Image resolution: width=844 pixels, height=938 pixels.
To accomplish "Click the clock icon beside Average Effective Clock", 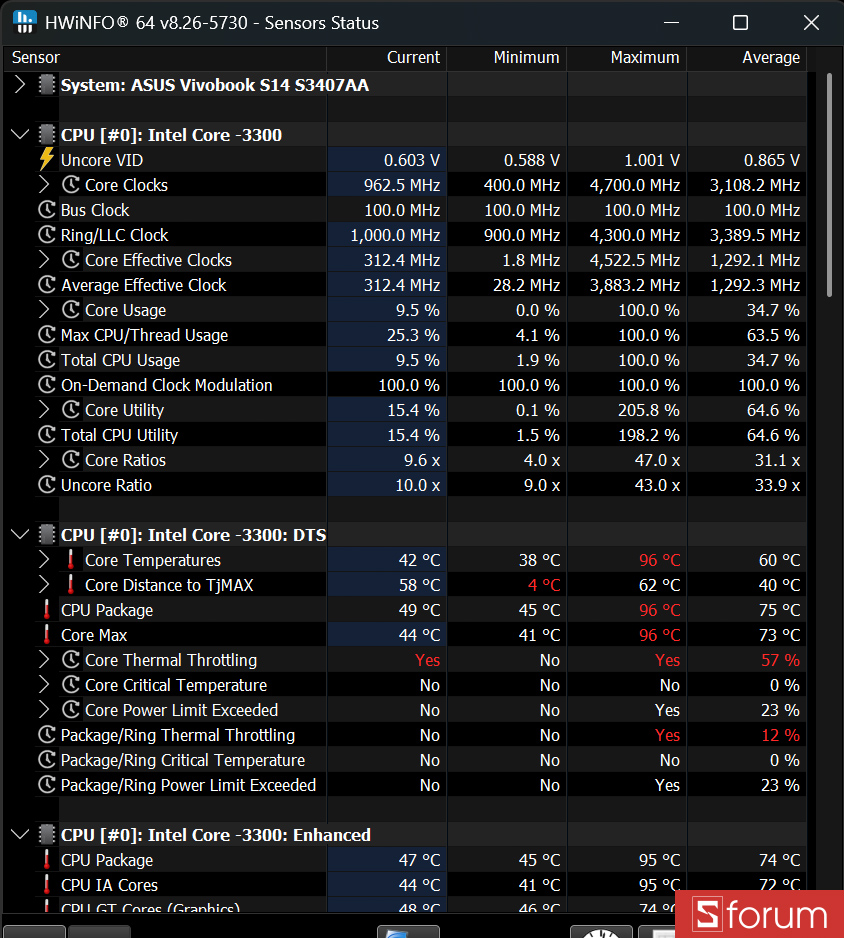I will click(47, 285).
